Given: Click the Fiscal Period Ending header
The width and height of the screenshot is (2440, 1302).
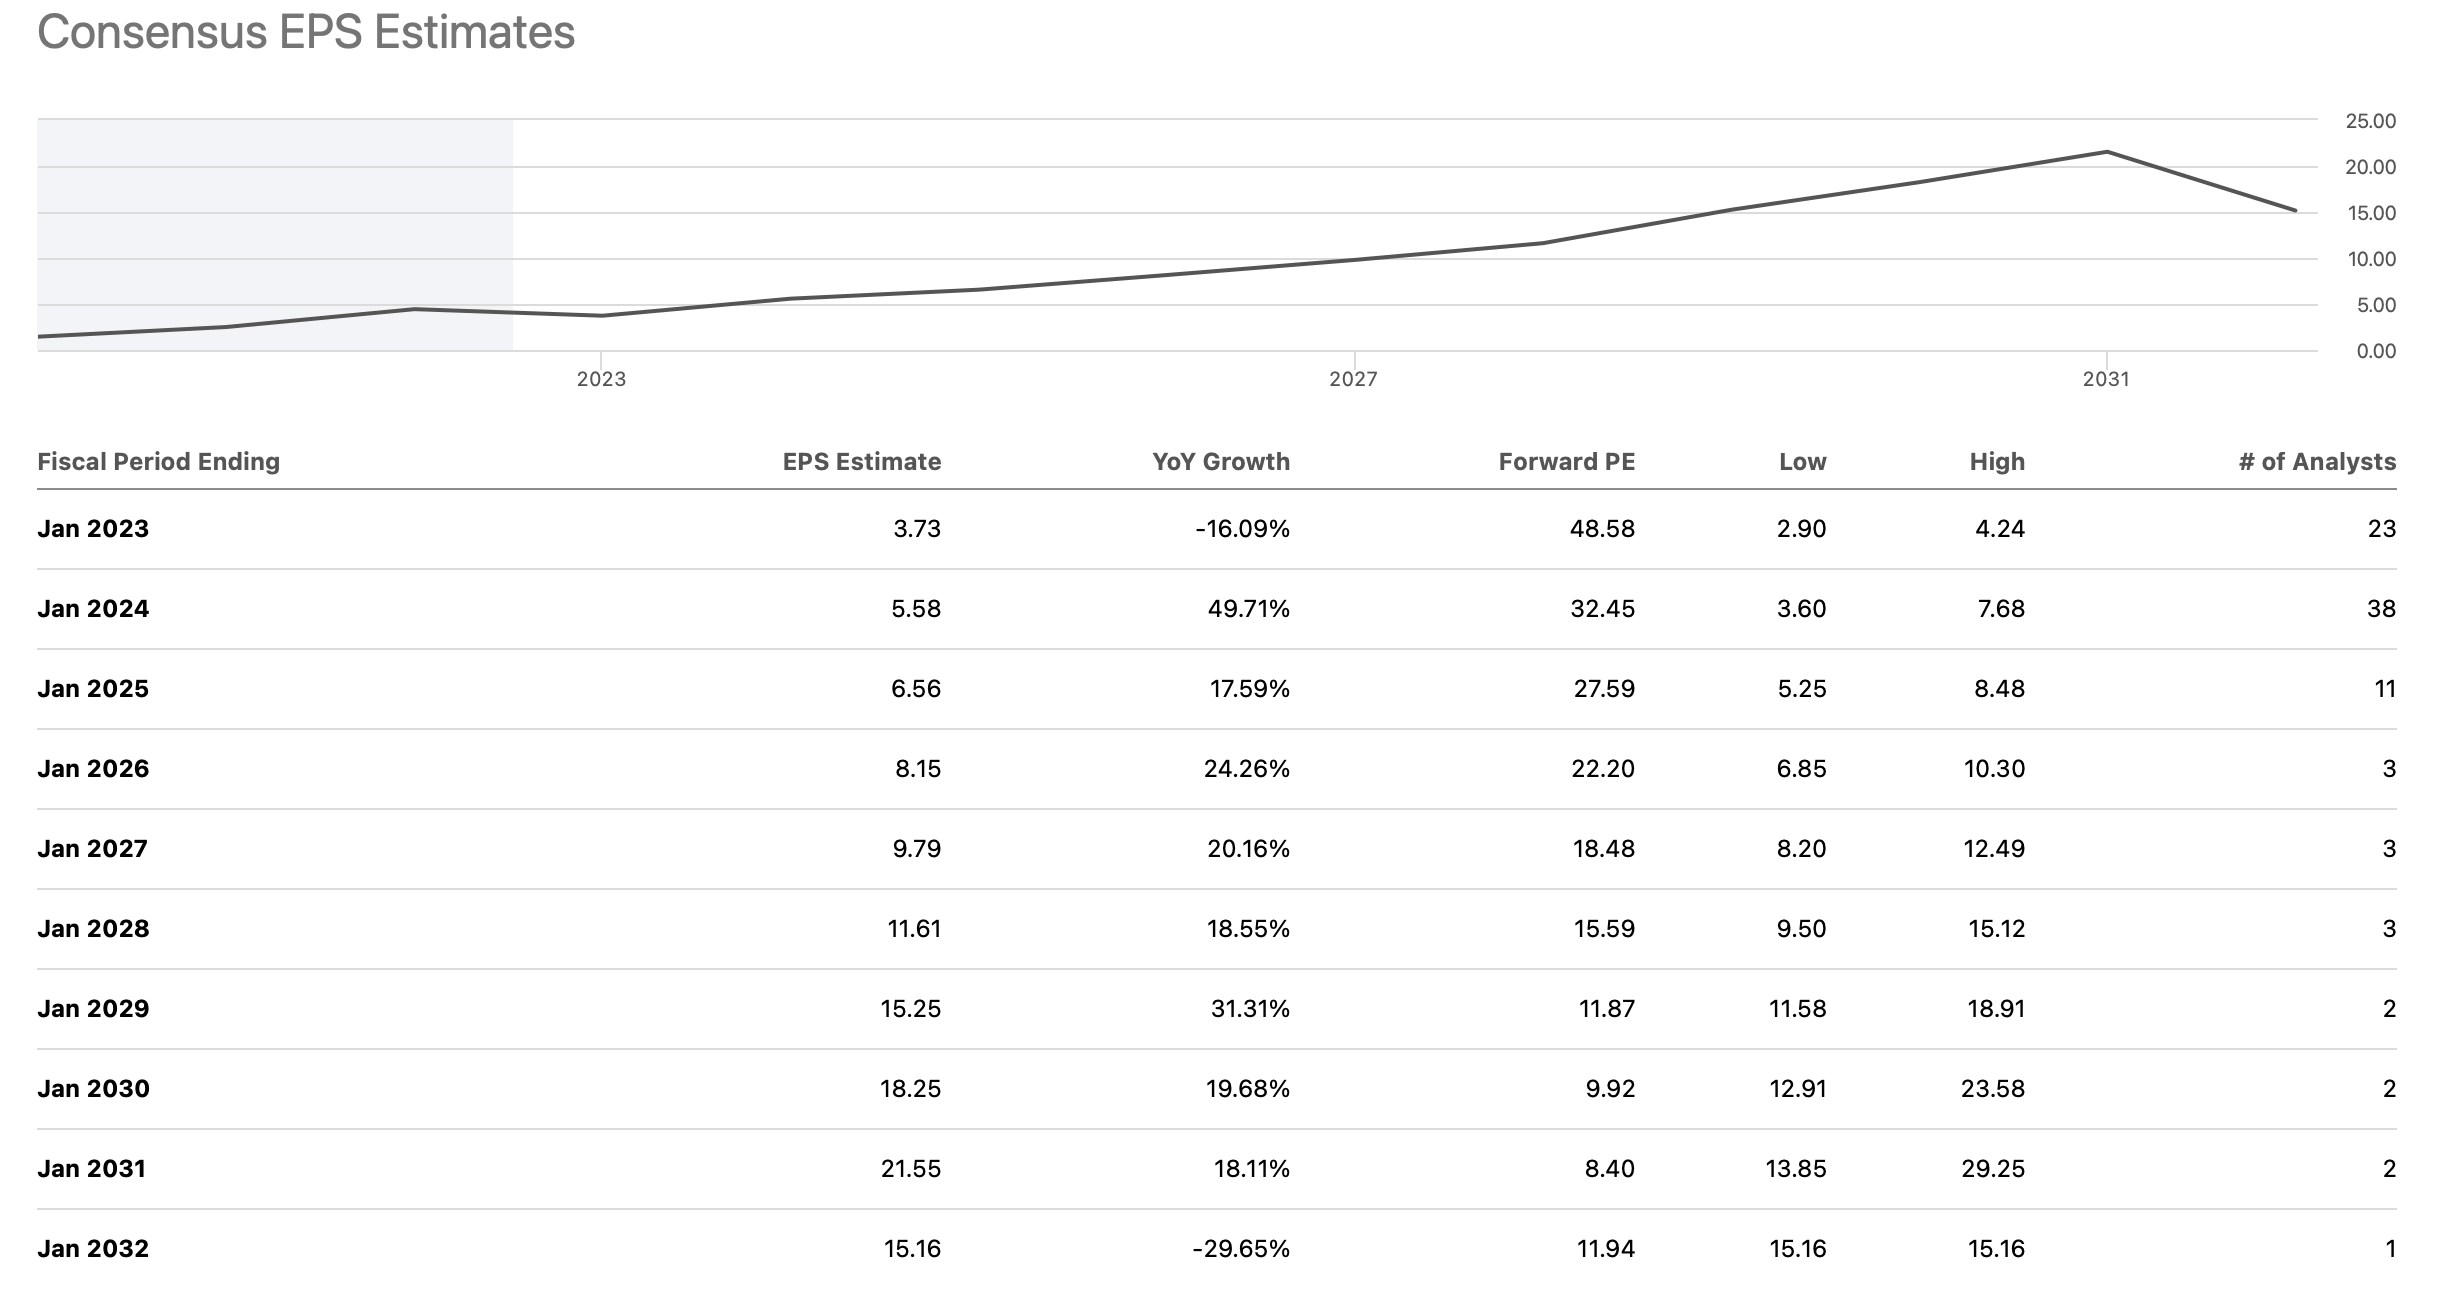Looking at the screenshot, I should (x=158, y=461).
